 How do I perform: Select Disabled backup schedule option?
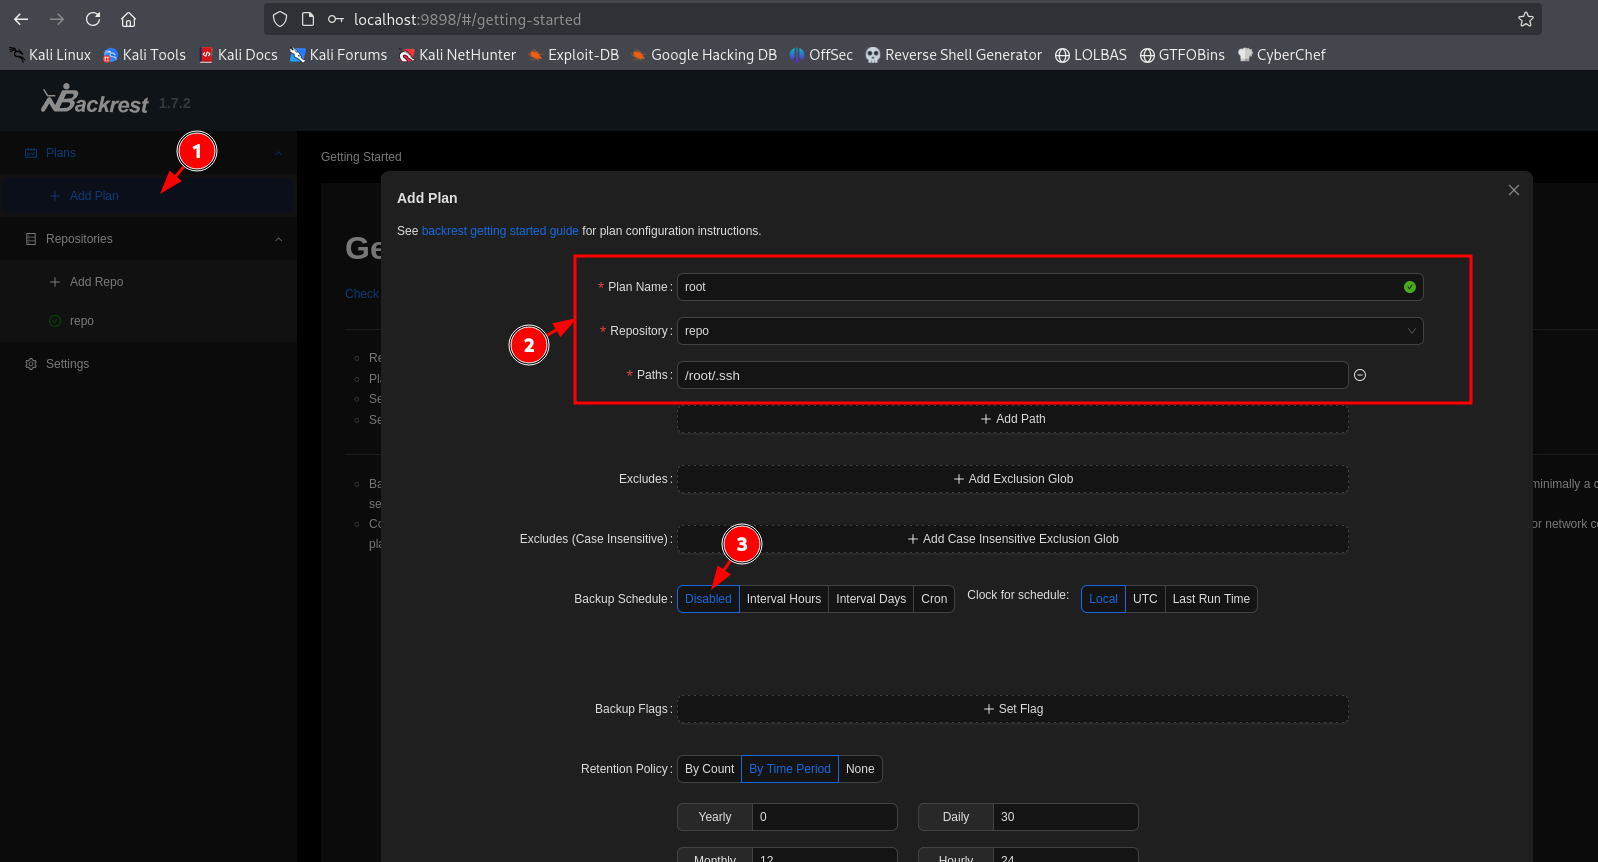click(708, 599)
